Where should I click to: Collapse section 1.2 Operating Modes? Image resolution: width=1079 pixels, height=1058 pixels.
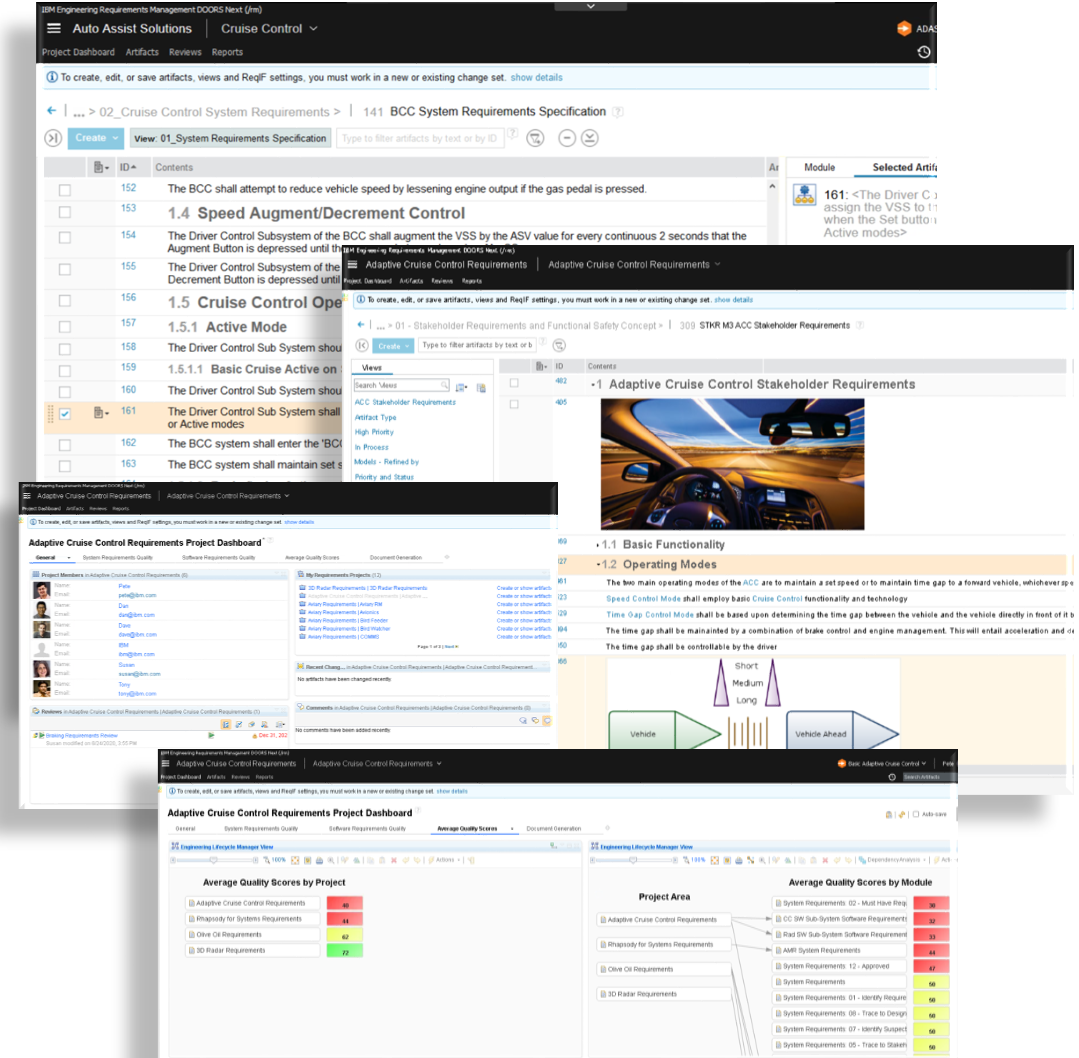pos(598,565)
